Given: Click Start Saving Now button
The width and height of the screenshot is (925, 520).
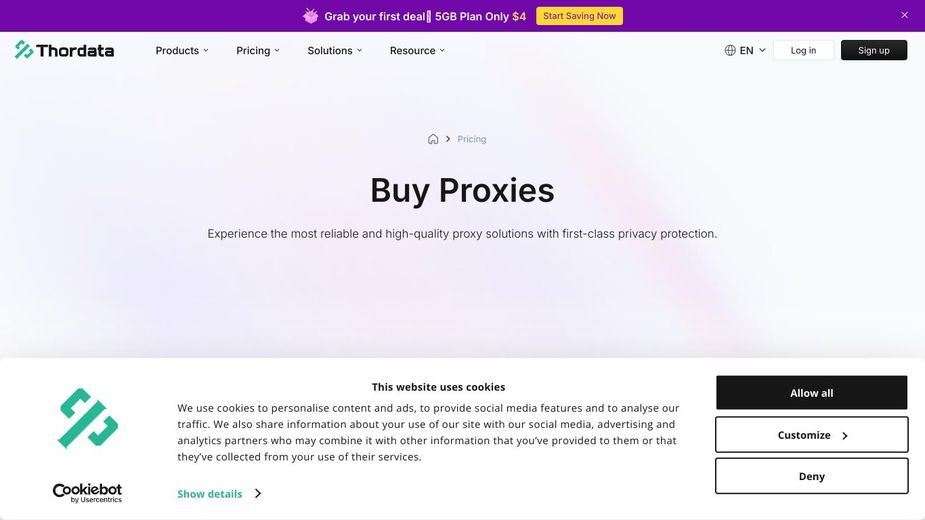Looking at the screenshot, I should click(x=579, y=16).
